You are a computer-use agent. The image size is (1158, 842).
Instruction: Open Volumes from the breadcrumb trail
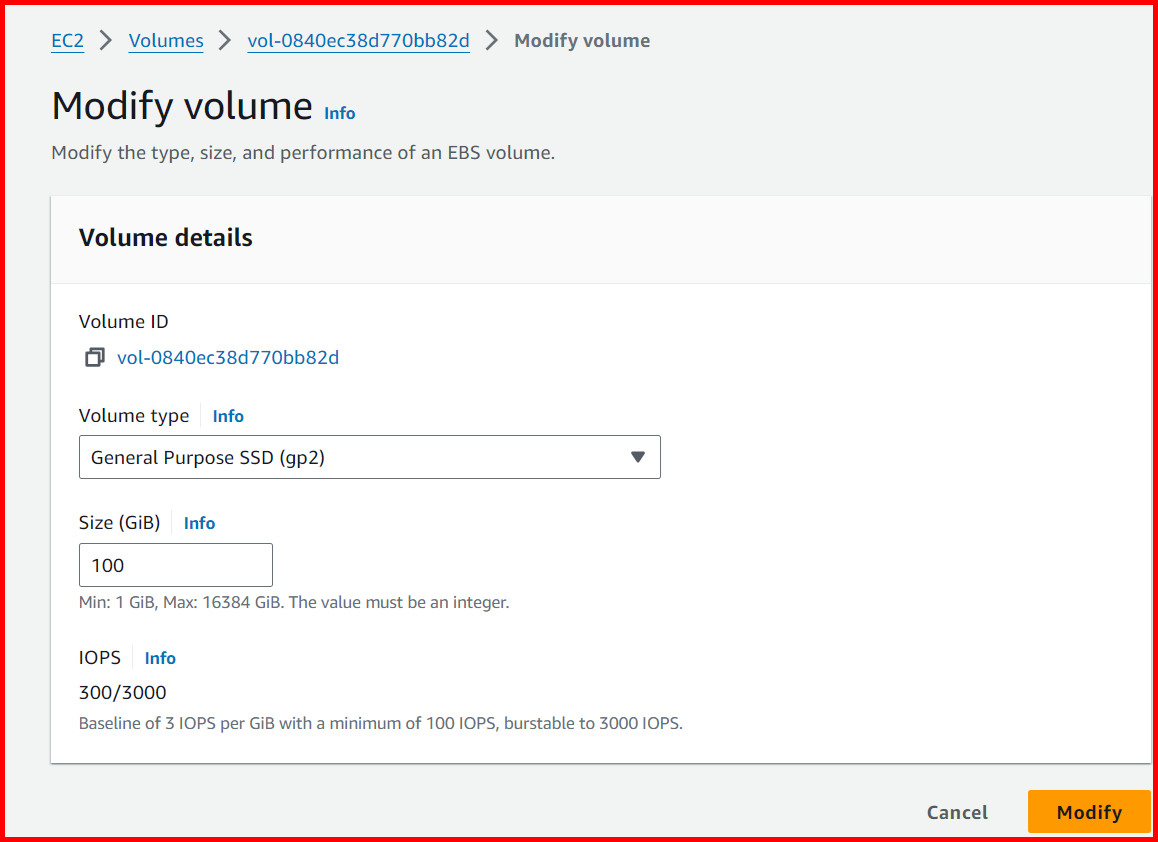pos(165,40)
